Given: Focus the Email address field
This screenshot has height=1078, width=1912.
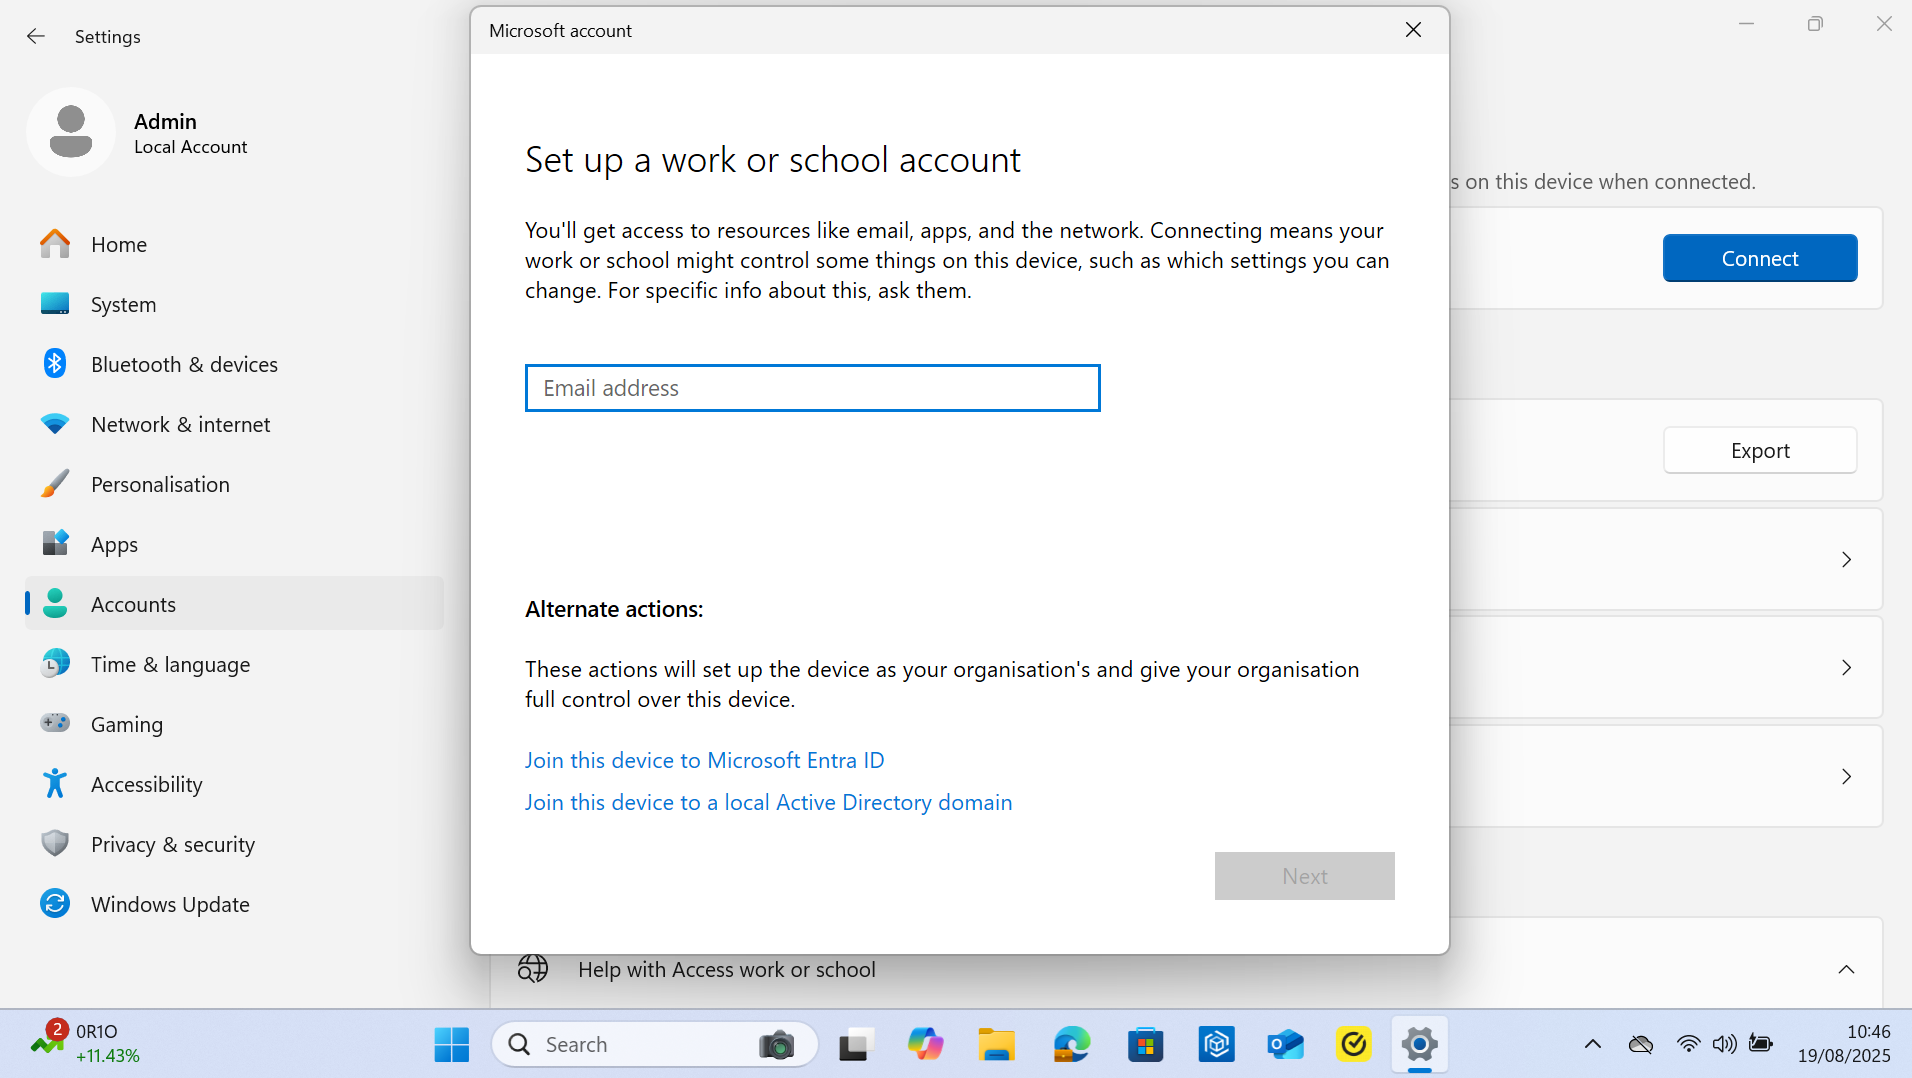Looking at the screenshot, I should [812, 388].
